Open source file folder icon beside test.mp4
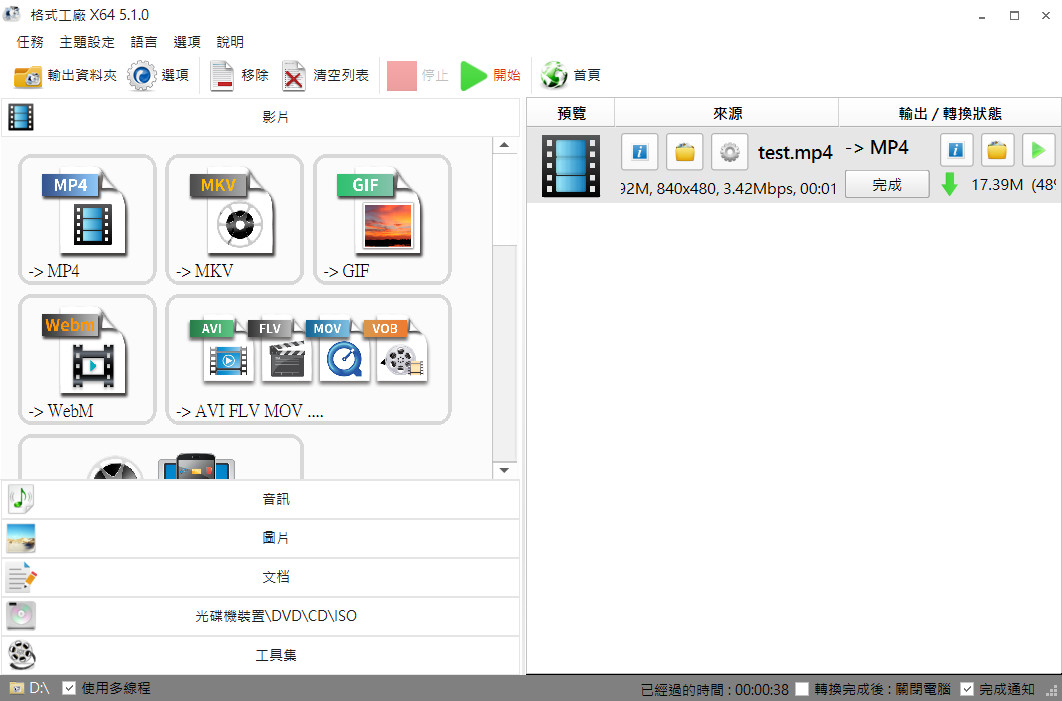Image resolution: width=1062 pixels, height=701 pixels. pos(685,151)
